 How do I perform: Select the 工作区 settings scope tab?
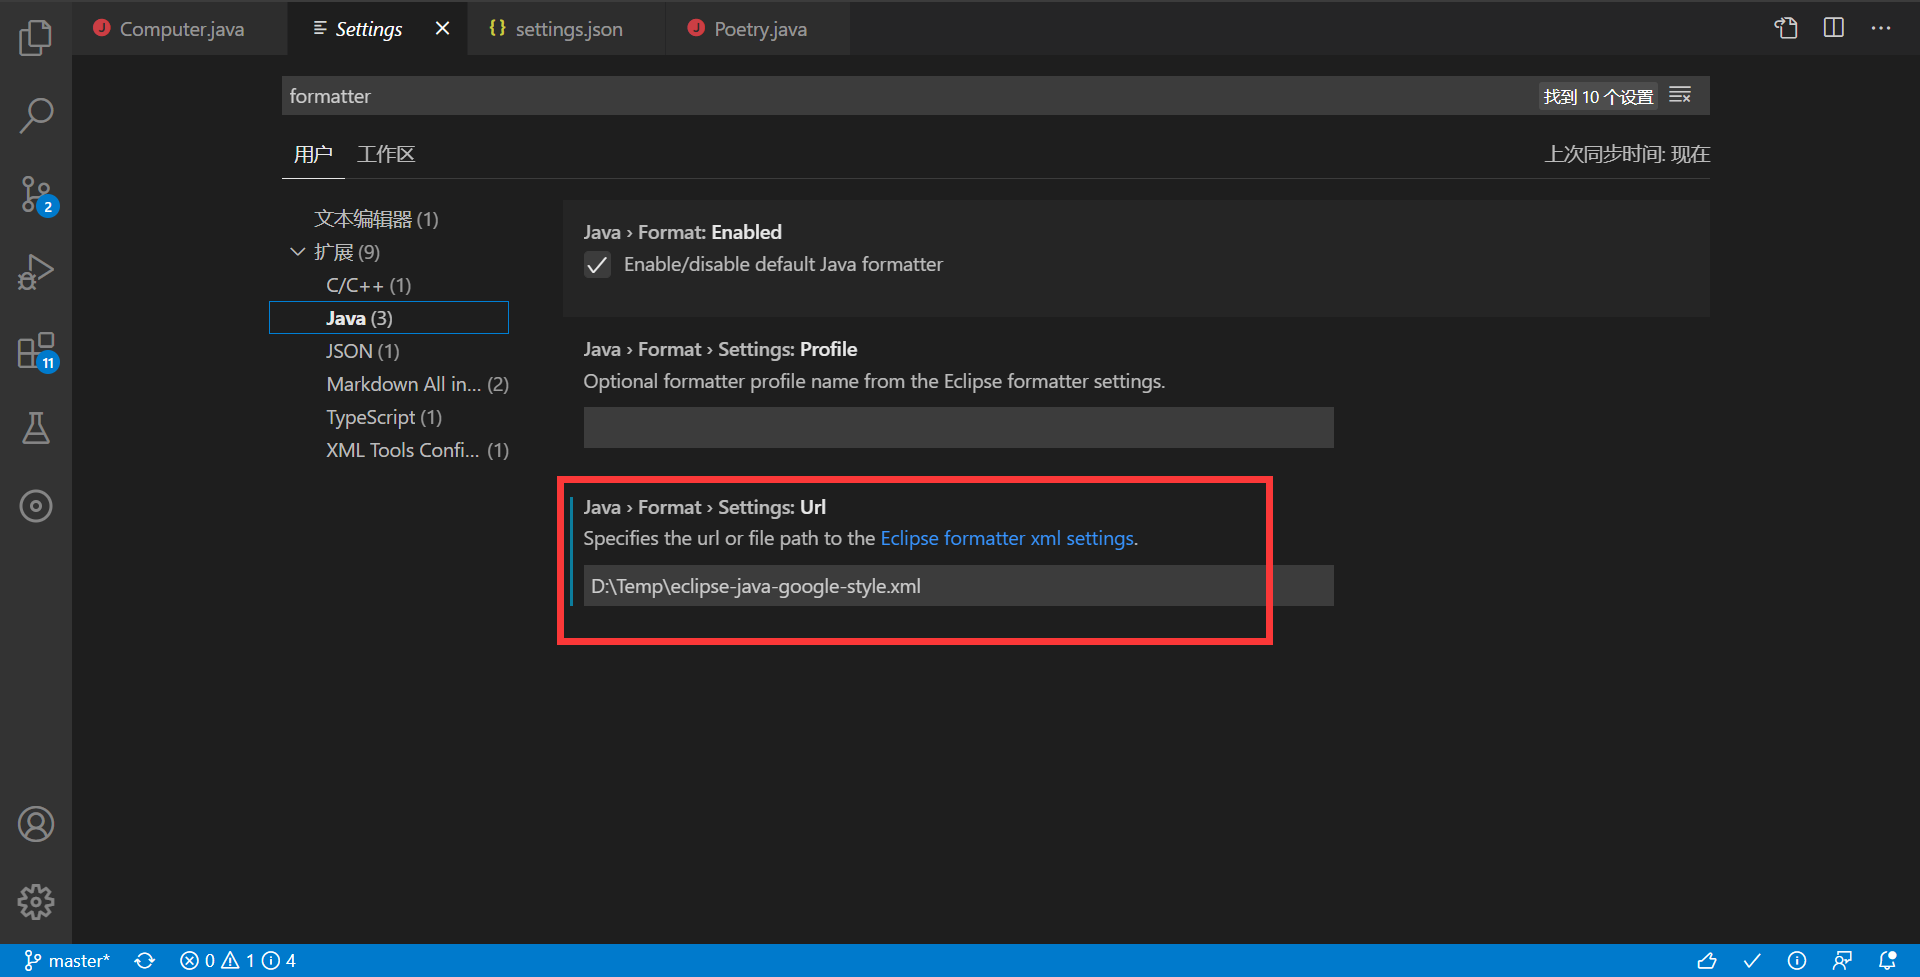click(386, 155)
